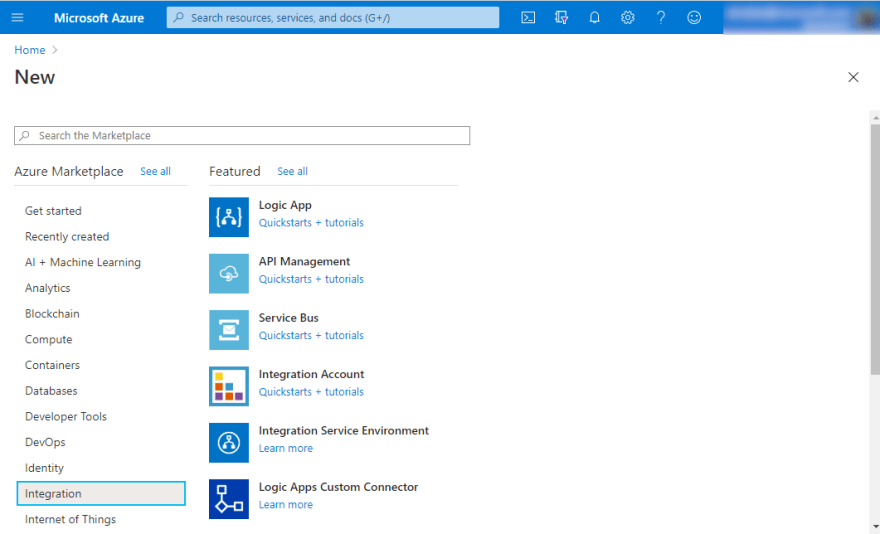The height and width of the screenshot is (534, 880).
Task: Click the API Management icon
Action: tap(229, 273)
